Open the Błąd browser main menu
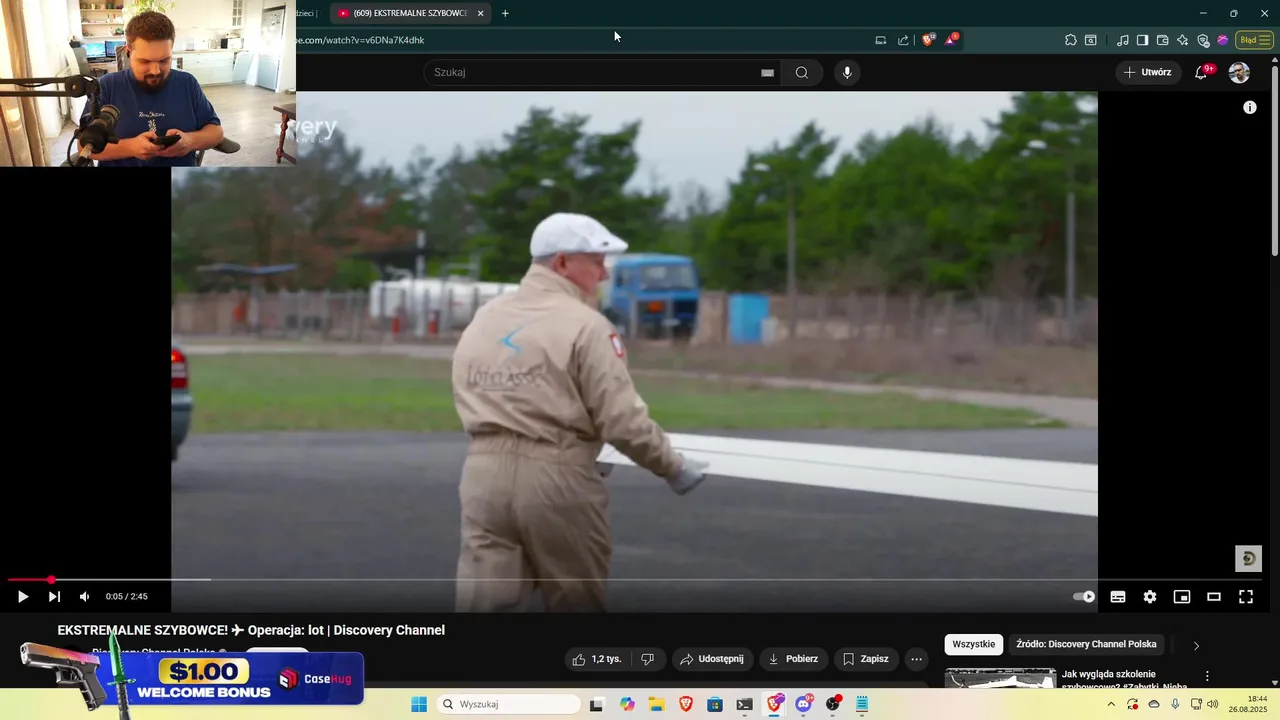 coord(1254,40)
